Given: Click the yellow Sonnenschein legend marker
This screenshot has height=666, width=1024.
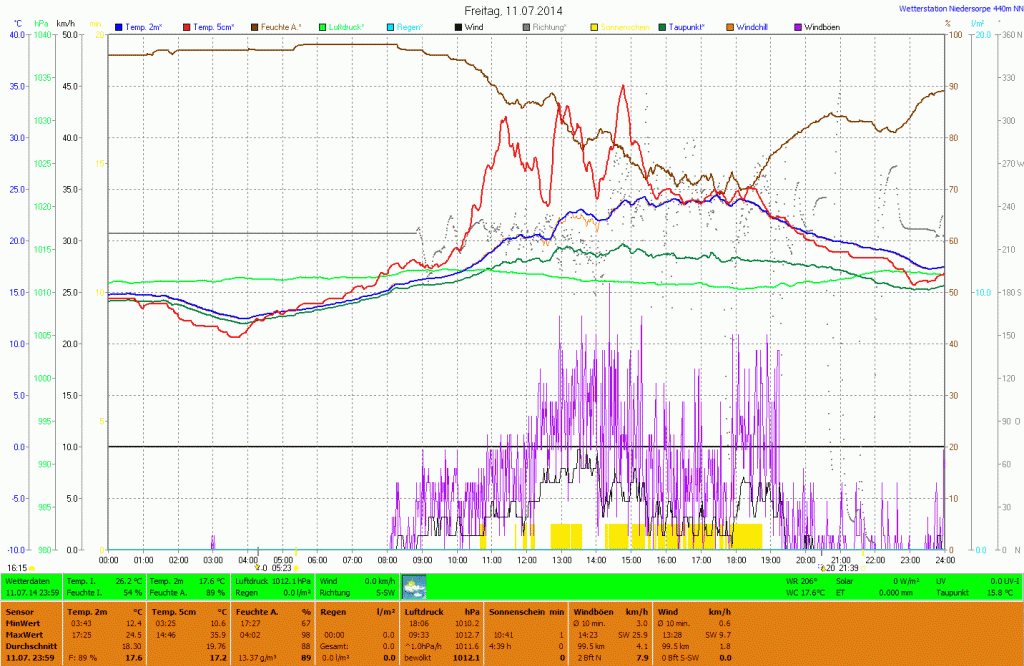Looking at the screenshot, I should coord(594,27).
